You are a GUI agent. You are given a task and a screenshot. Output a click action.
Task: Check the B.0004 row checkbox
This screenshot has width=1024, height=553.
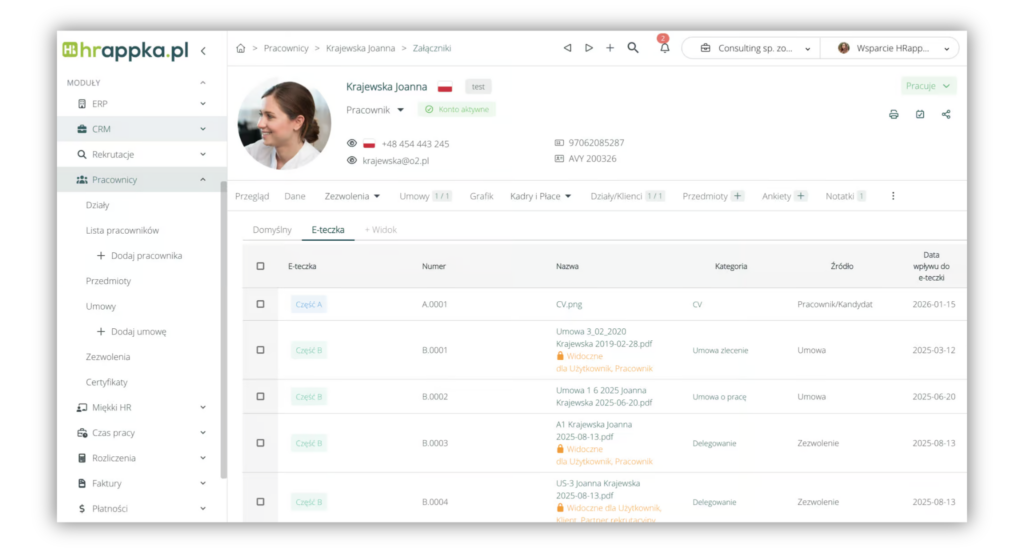tap(261, 502)
